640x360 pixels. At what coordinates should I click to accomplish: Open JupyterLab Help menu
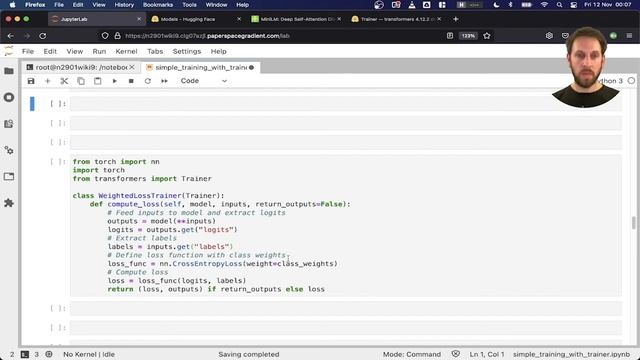218,51
